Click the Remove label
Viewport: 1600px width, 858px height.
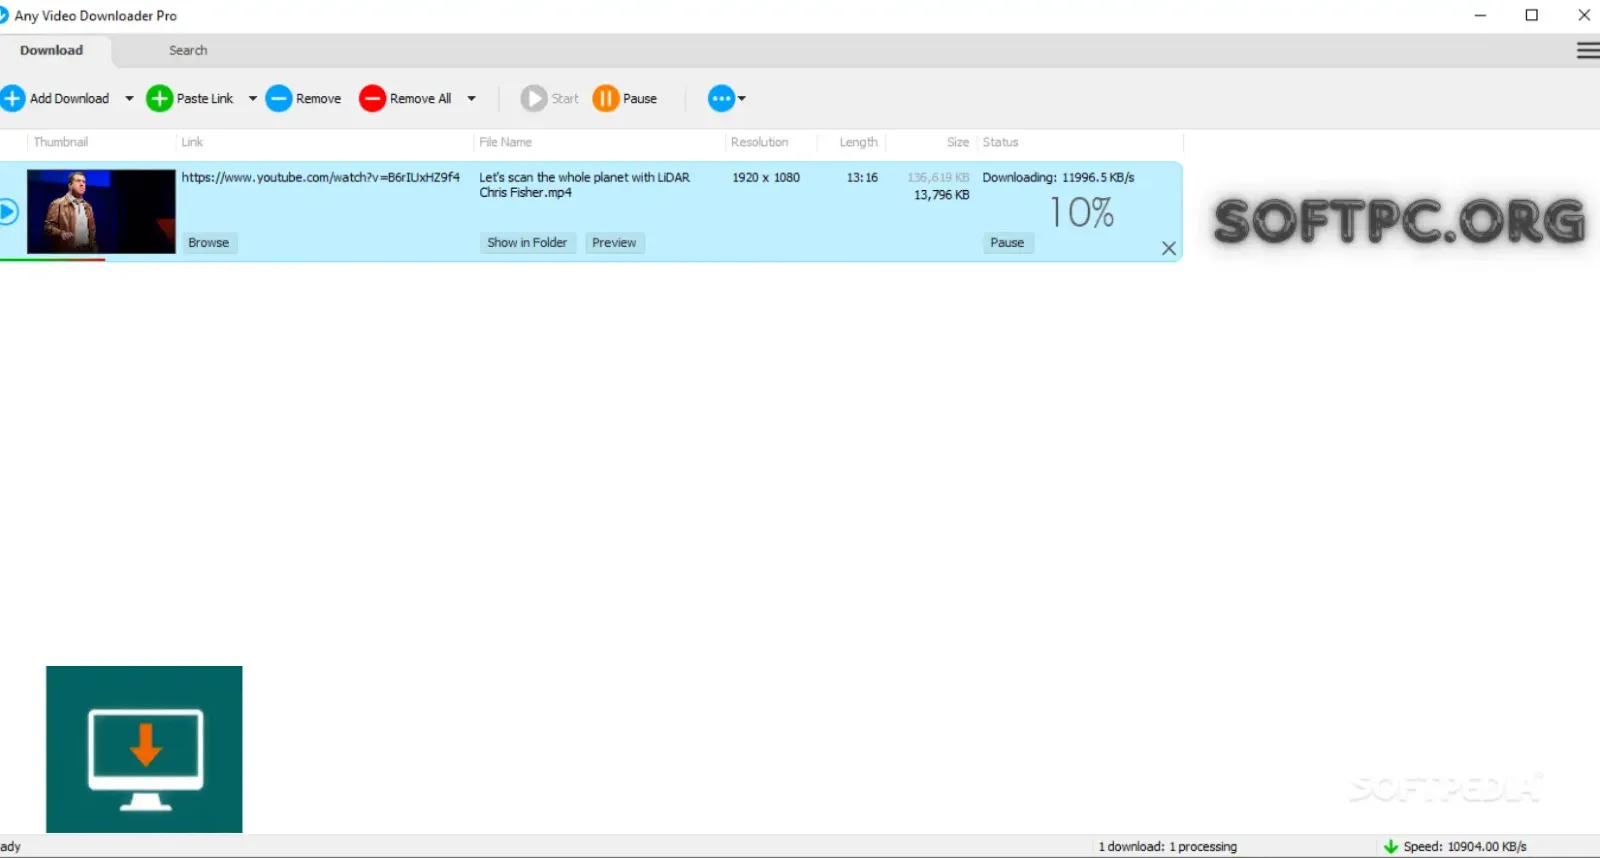[318, 98]
